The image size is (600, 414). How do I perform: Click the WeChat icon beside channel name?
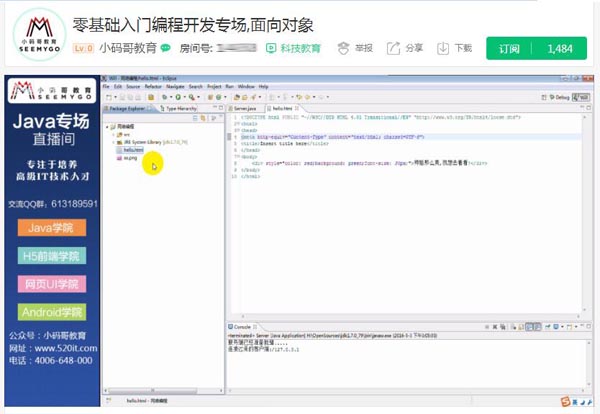click(x=165, y=48)
